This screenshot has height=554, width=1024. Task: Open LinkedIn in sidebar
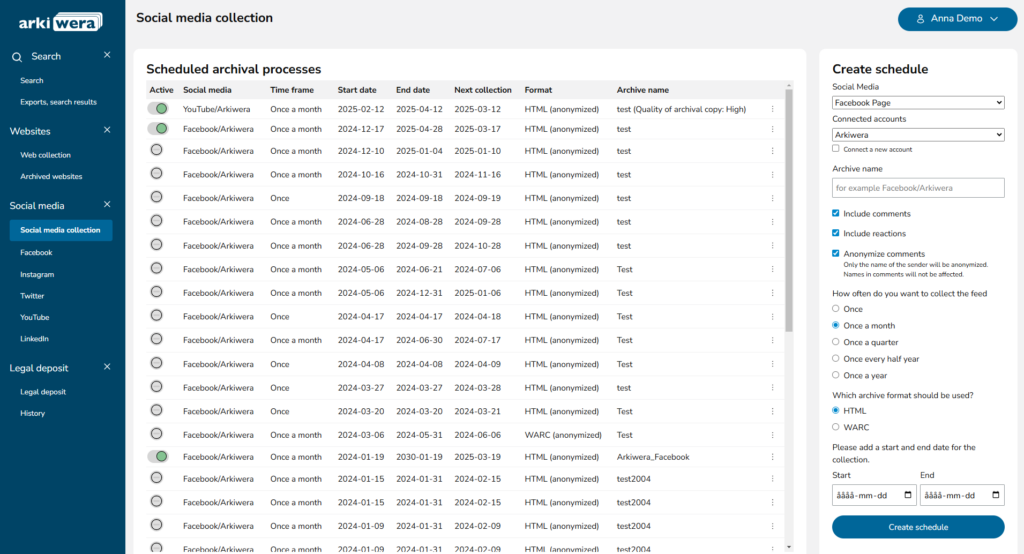(x=34, y=339)
